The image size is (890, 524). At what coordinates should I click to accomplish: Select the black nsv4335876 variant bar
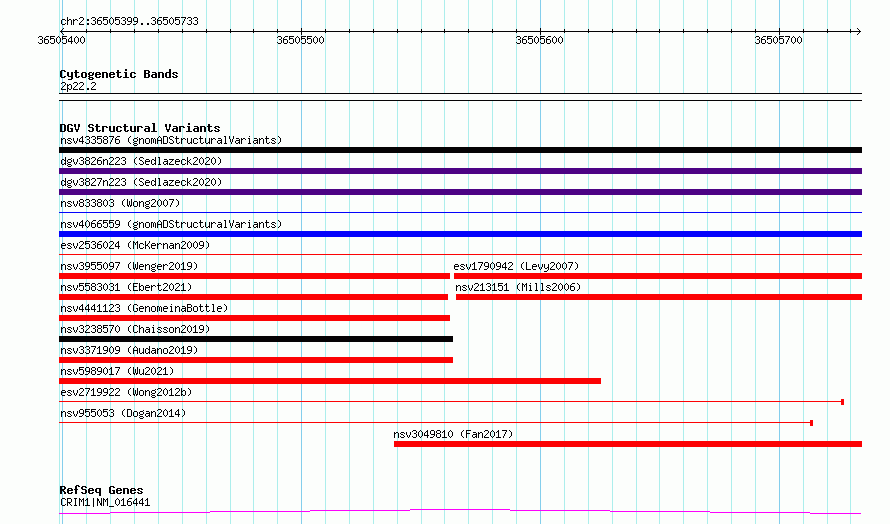click(x=460, y=150)
